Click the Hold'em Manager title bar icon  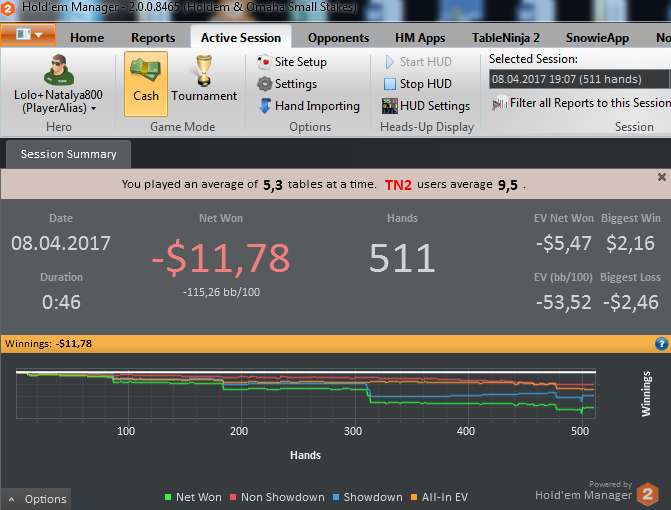(x=8, y=8)
